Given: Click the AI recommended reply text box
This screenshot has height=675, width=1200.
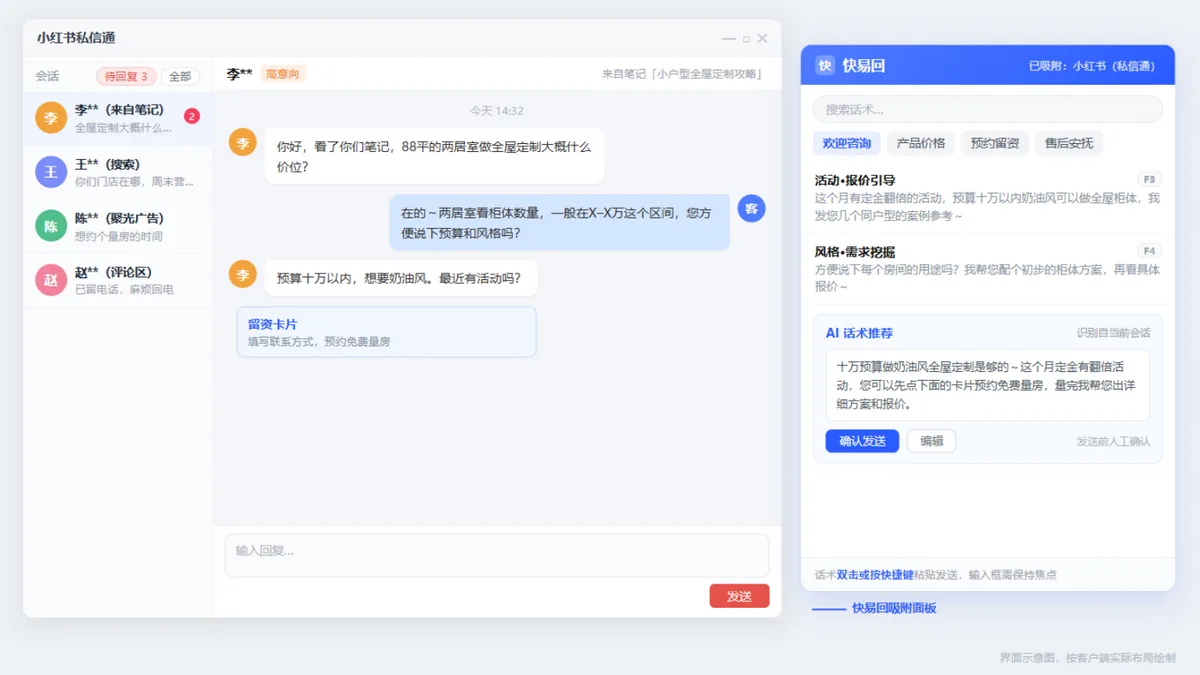Looking at the screenshot, I should click(x=988, y=385).
